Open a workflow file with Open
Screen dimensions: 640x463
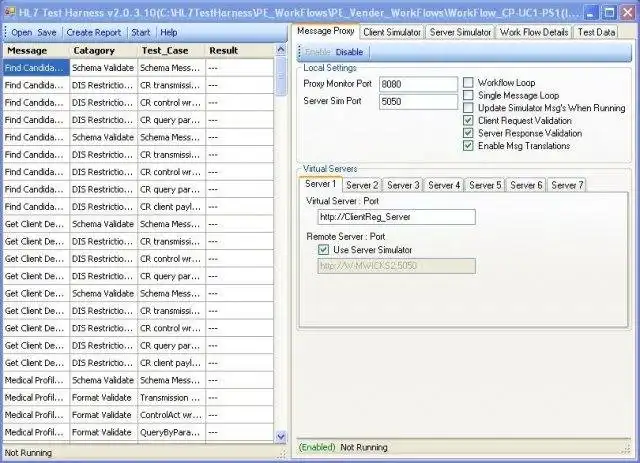tap(22, 32)
